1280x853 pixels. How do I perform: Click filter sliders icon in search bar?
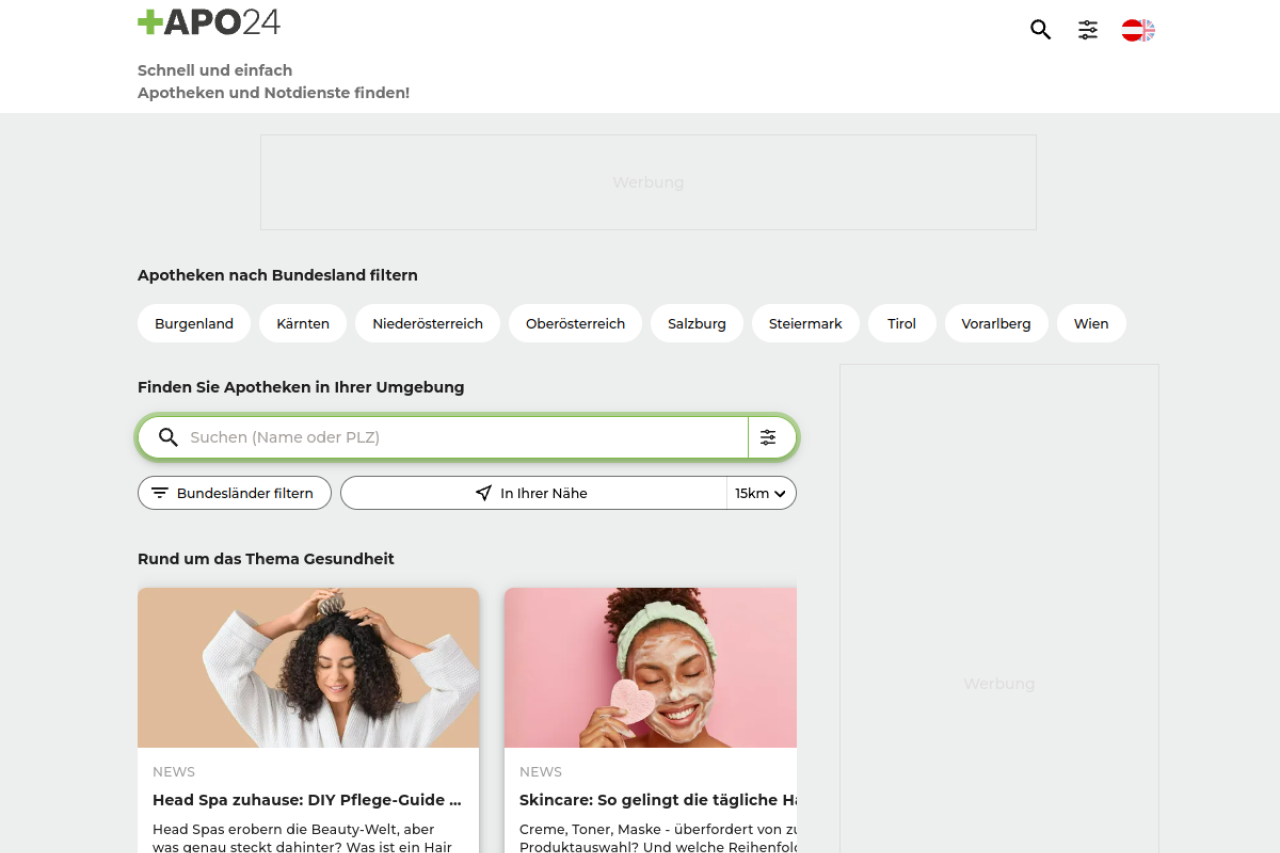tap(768, 437)
